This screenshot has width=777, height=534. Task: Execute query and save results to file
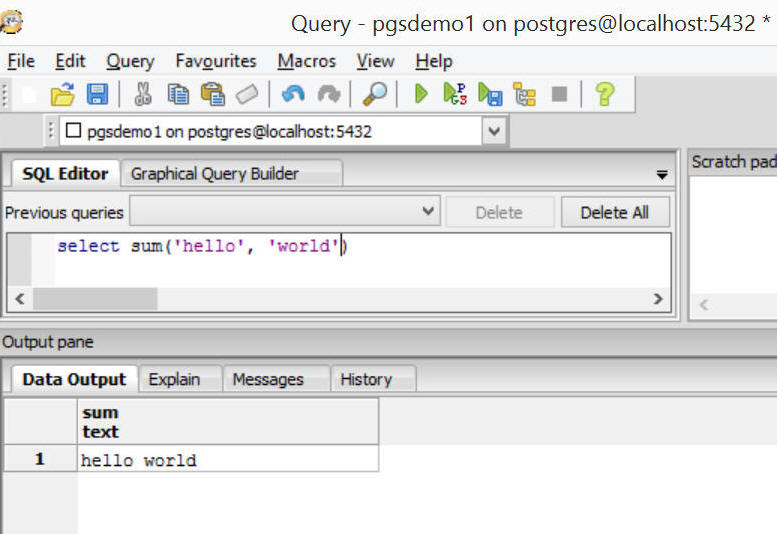[x=490, y=94]
